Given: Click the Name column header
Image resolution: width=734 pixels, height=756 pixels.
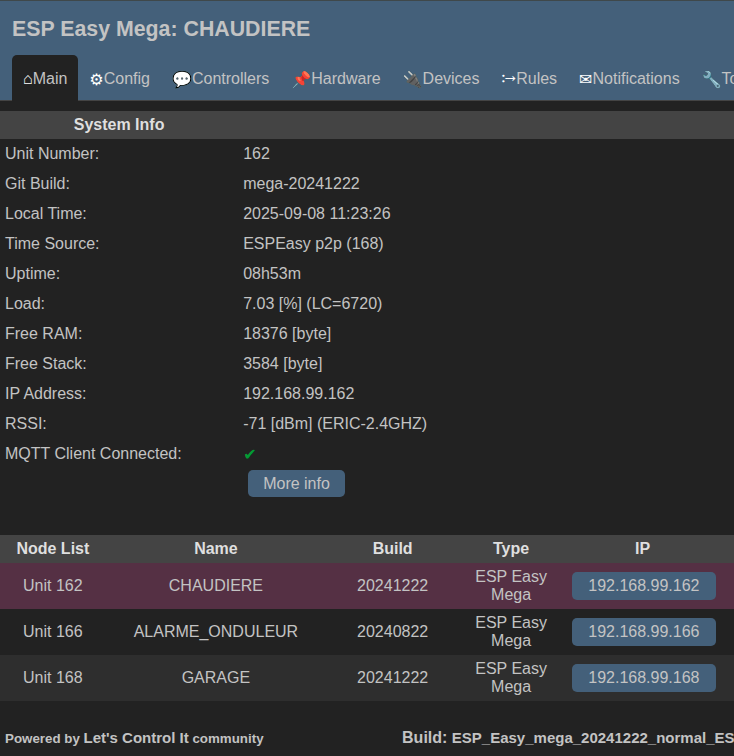Looking at the screenshot, I should (x=216, y=549).
